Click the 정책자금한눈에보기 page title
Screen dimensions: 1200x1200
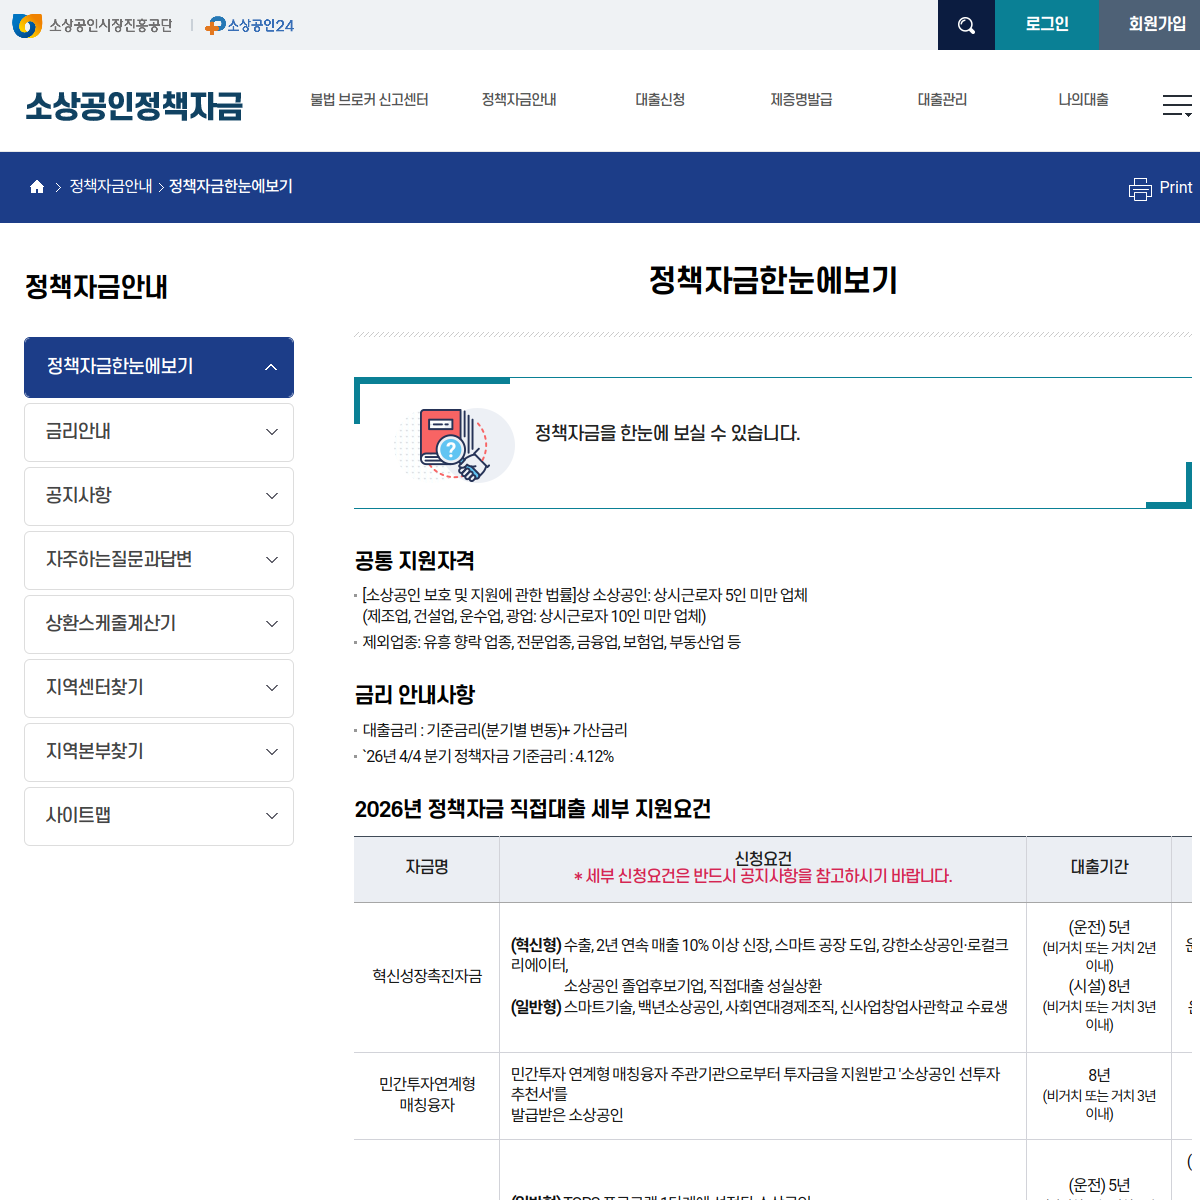(773, 281)
